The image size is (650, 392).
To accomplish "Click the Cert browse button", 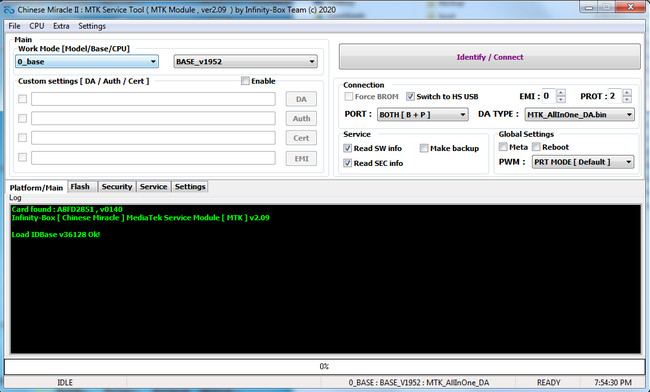I will pos(301,138).
